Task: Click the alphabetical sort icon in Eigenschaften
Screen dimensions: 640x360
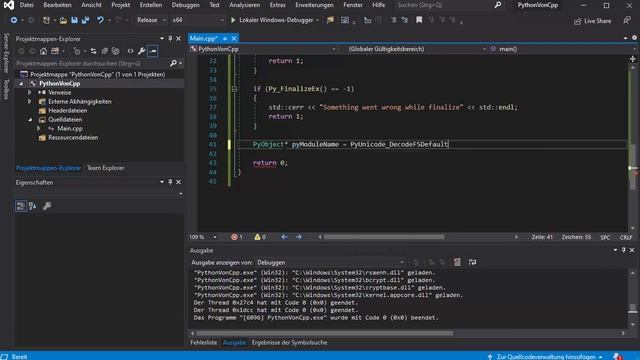Action: (32, 206)
